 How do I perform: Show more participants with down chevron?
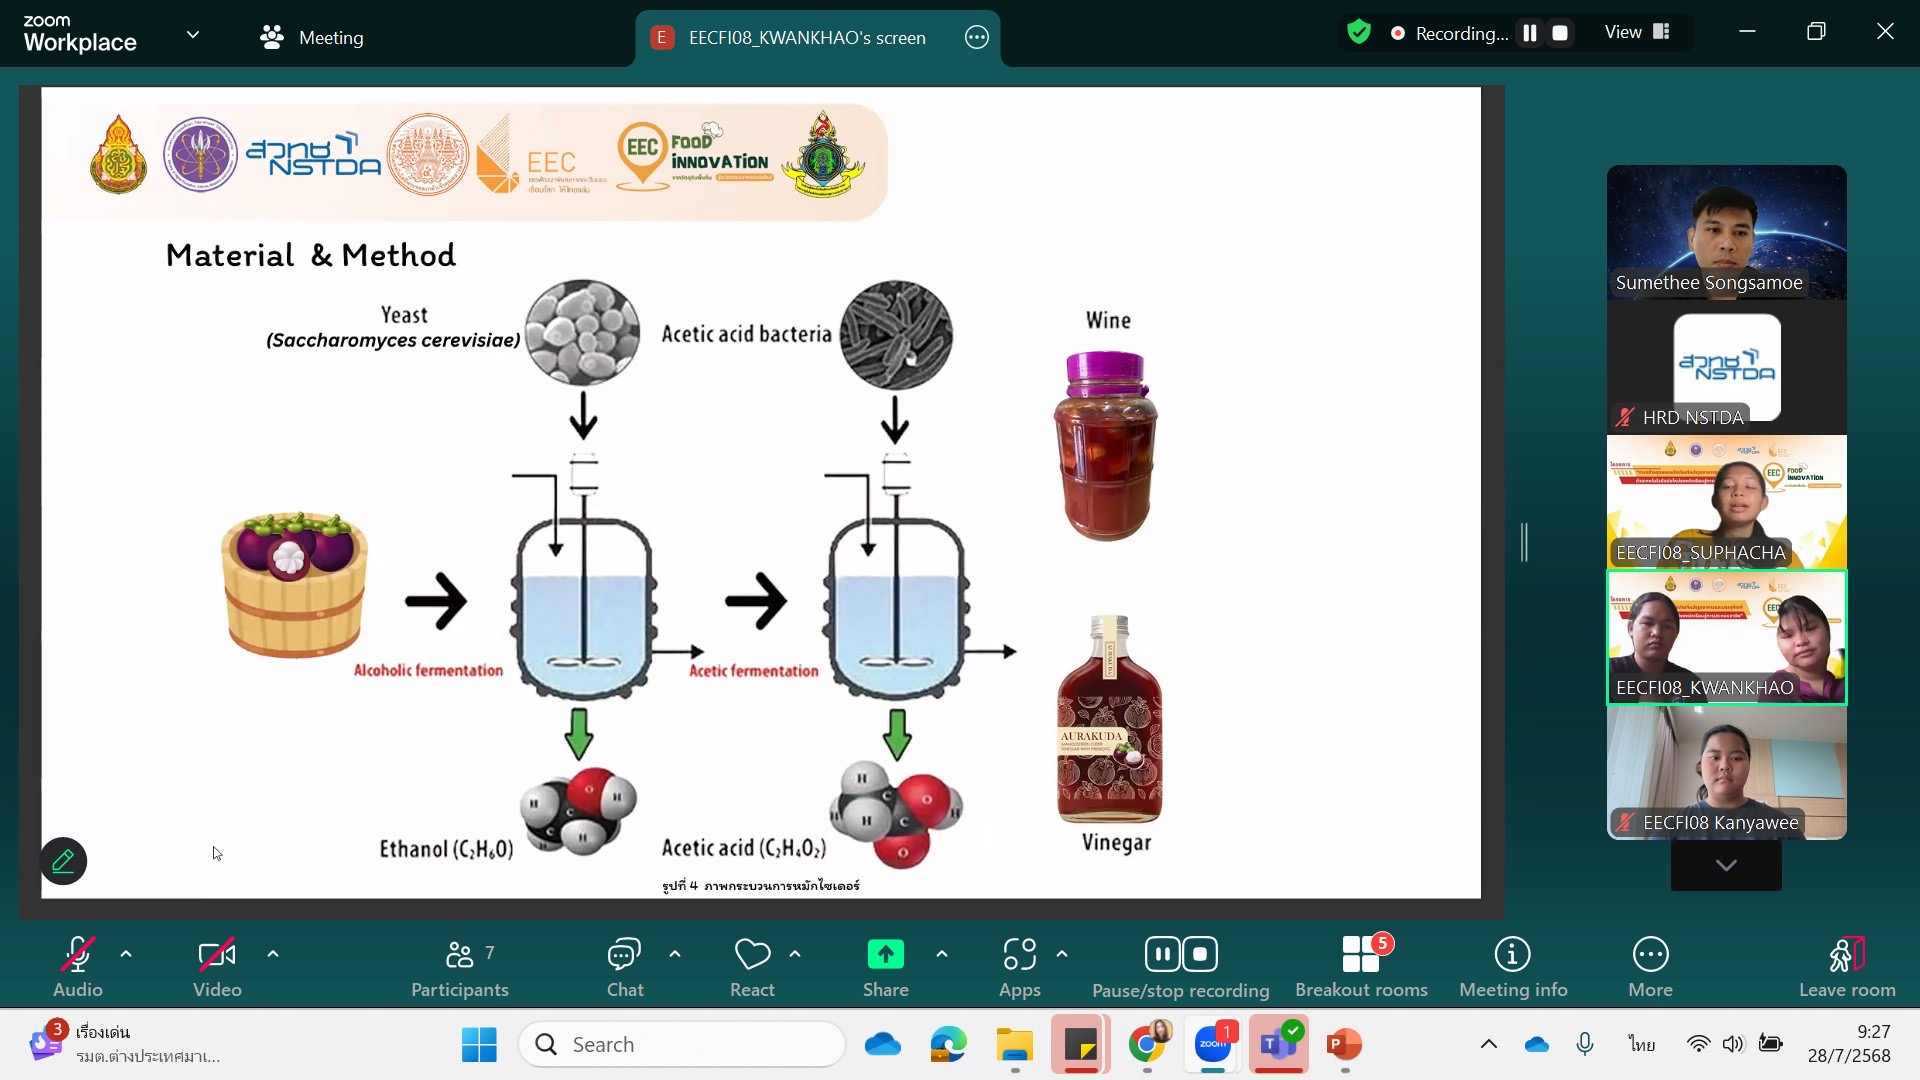(x=1726, y=865)
